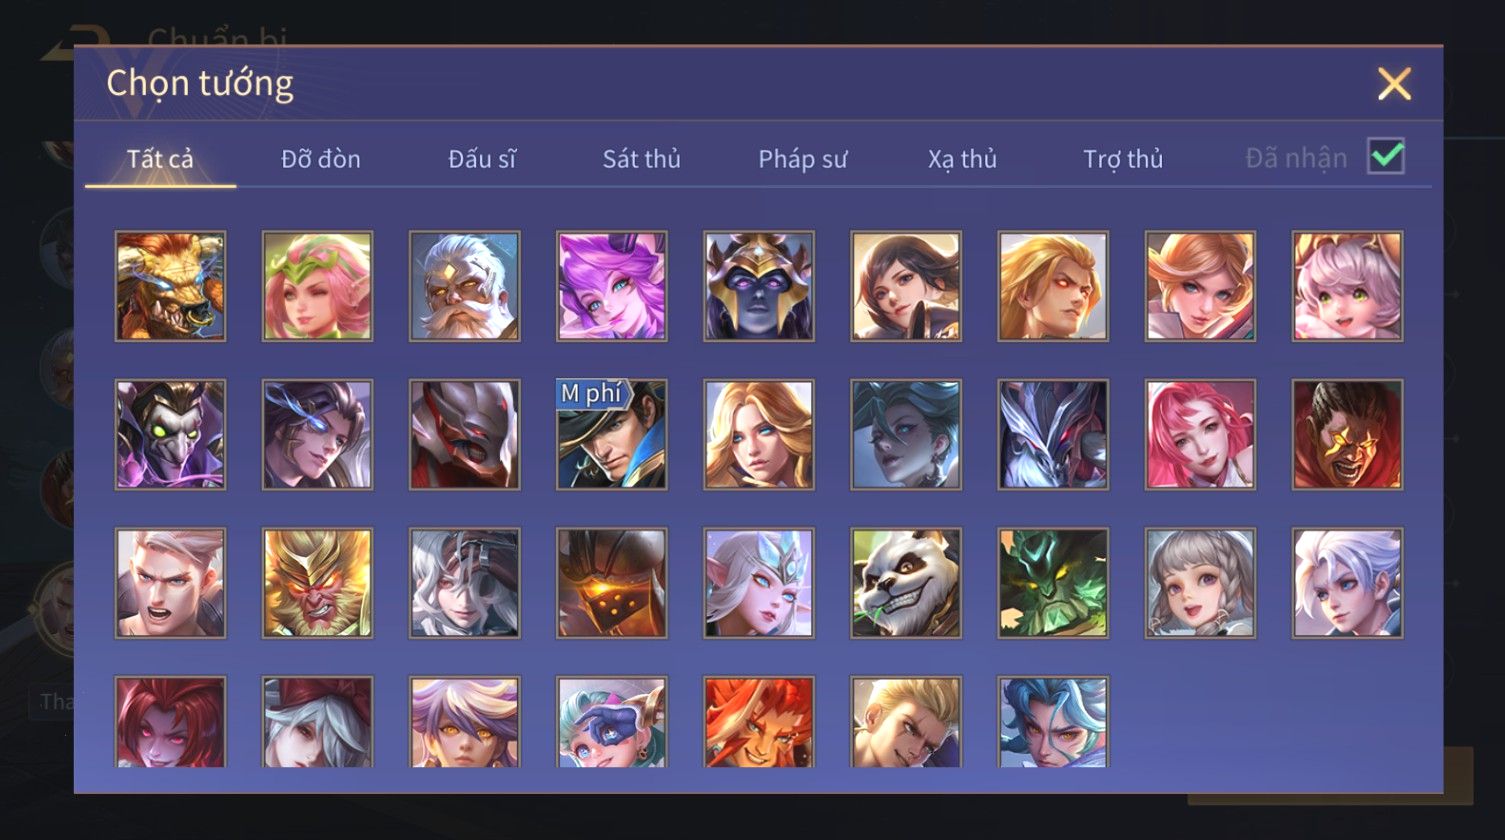Viewport: 1505px width, 840px height.
Task: Pick the purple-haired girl hero portrait
Action: [612, 286]
